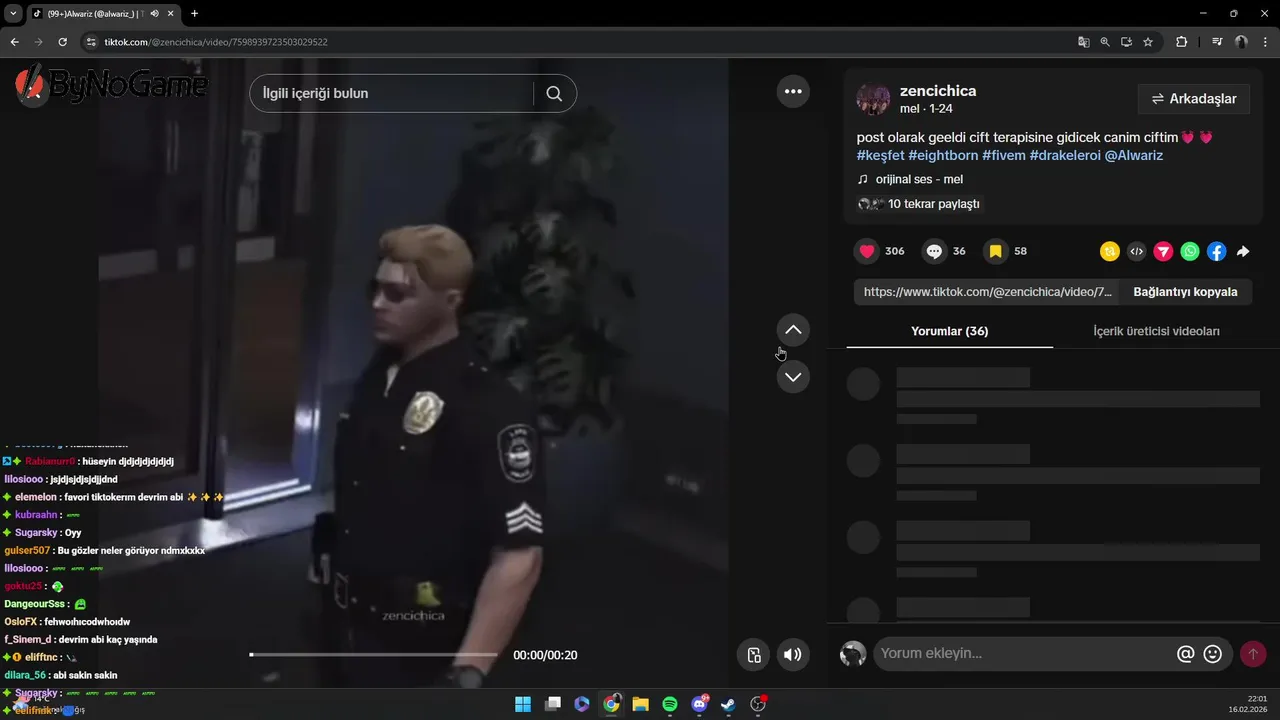Open the tab search dropdown arrow
1280x720 pixels.
13,13
